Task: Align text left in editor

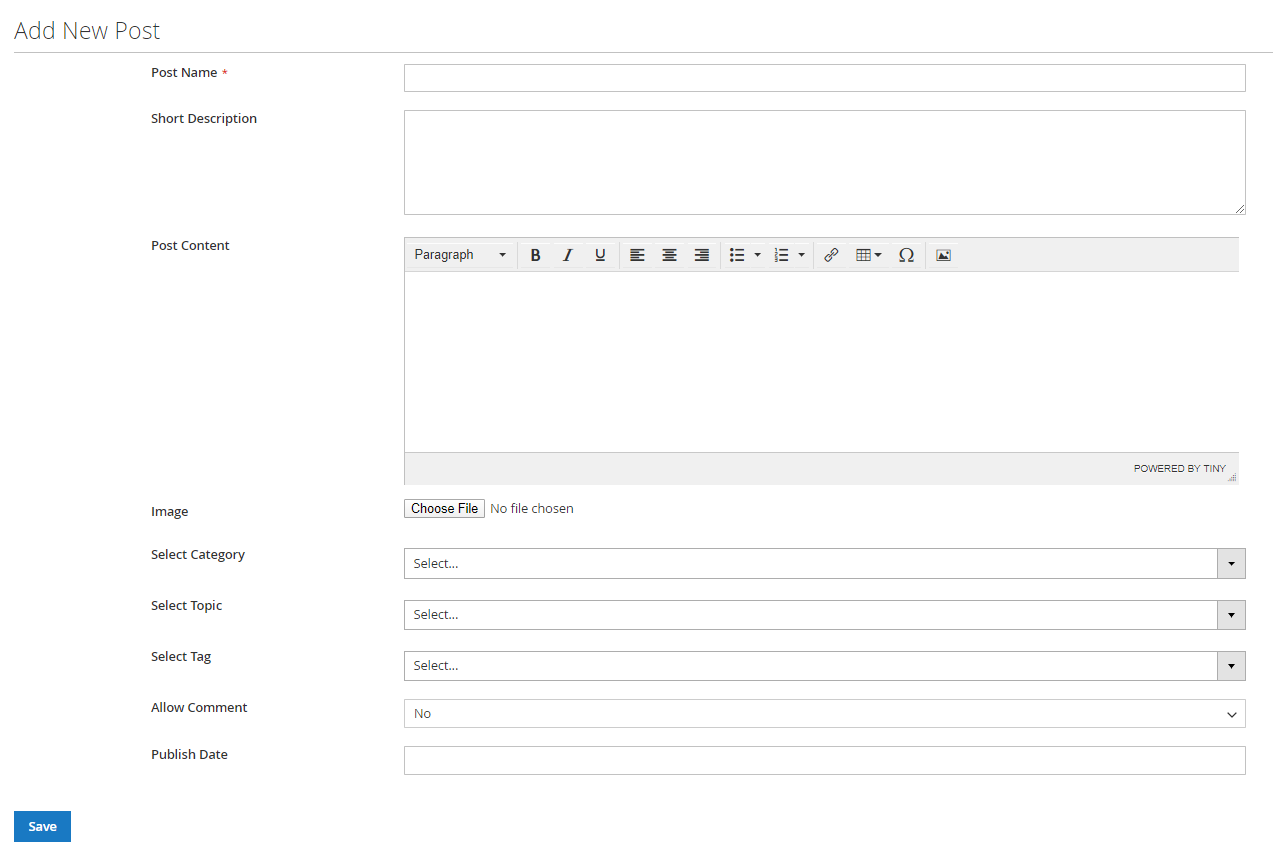Action: click(x=637, y=255)
